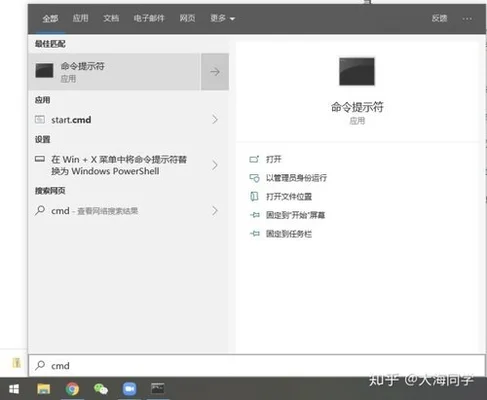487x400 pixels.
Task: Open the Windows Start button
Action: (14, 389)
